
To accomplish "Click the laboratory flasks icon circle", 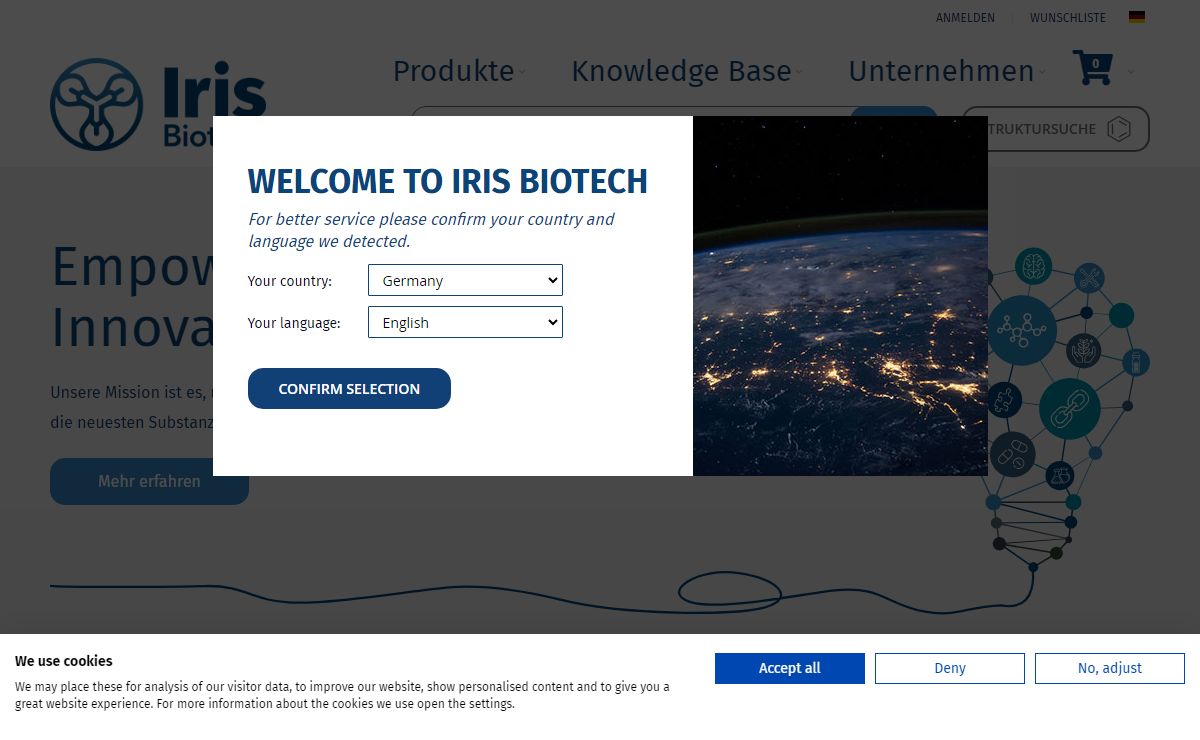I will (x=1060, y=474).
